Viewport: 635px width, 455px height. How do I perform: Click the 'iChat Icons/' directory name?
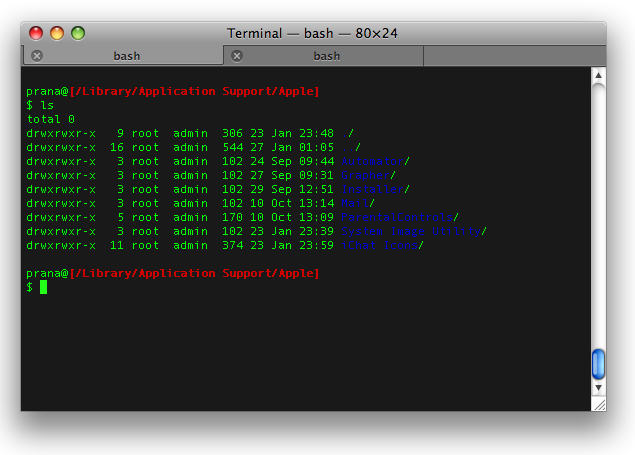click(382, 245)
